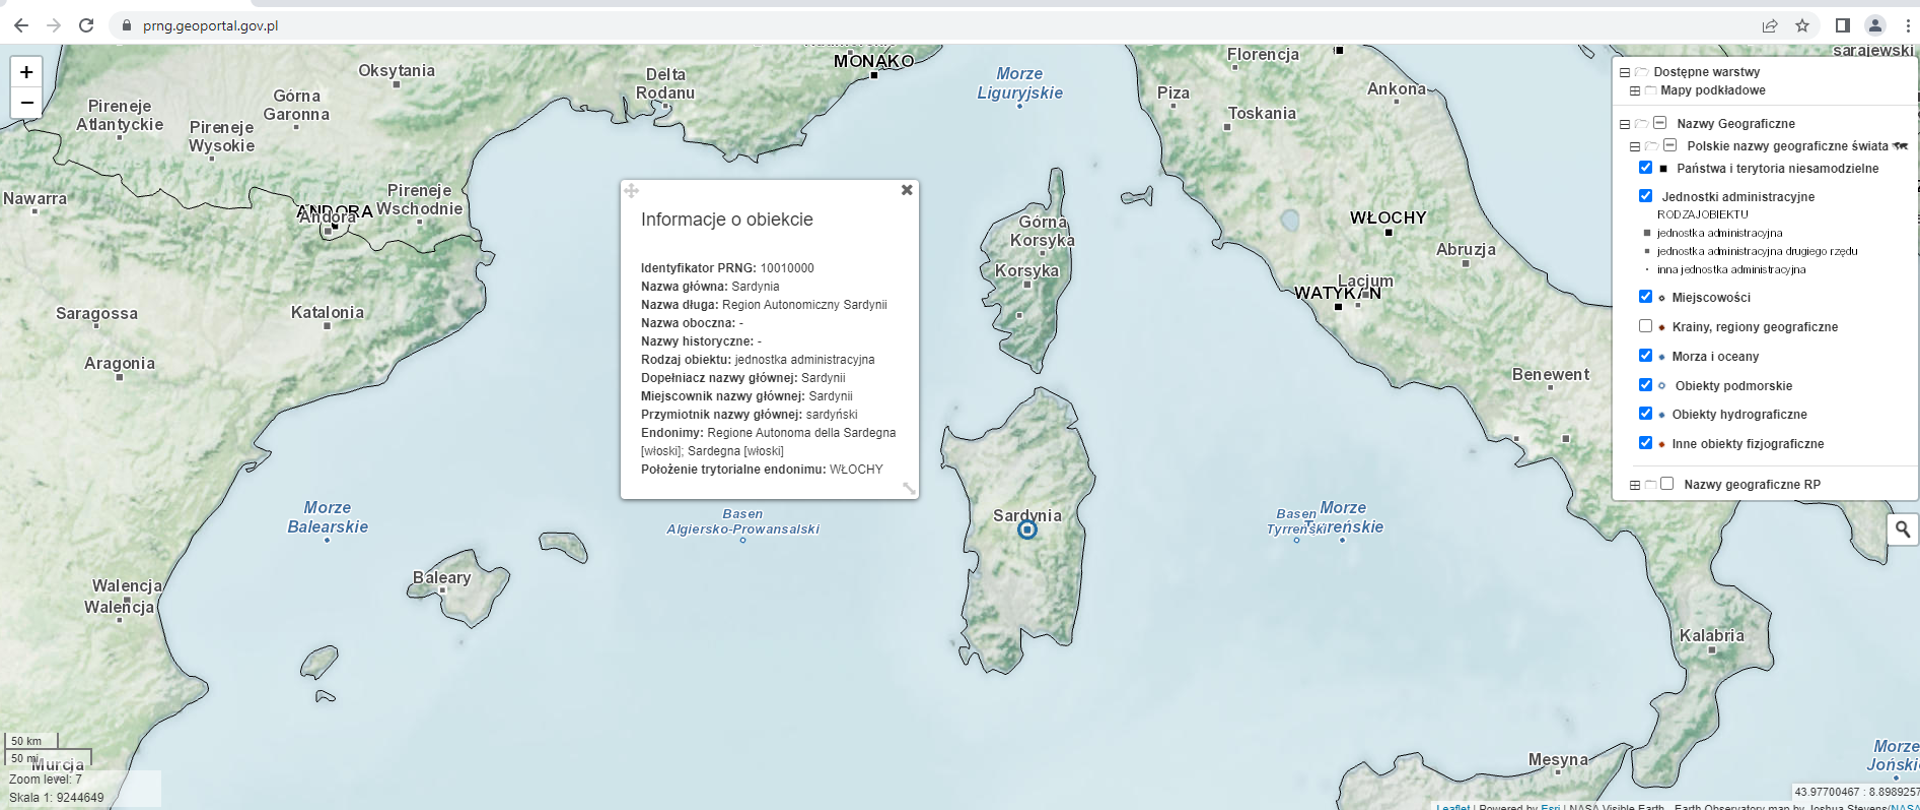This screenshot has height=810, width=1920.
Task: Click 'jednostka administracyjna drugiego rzędu' legend entry
Action: tap(1757, 251)
